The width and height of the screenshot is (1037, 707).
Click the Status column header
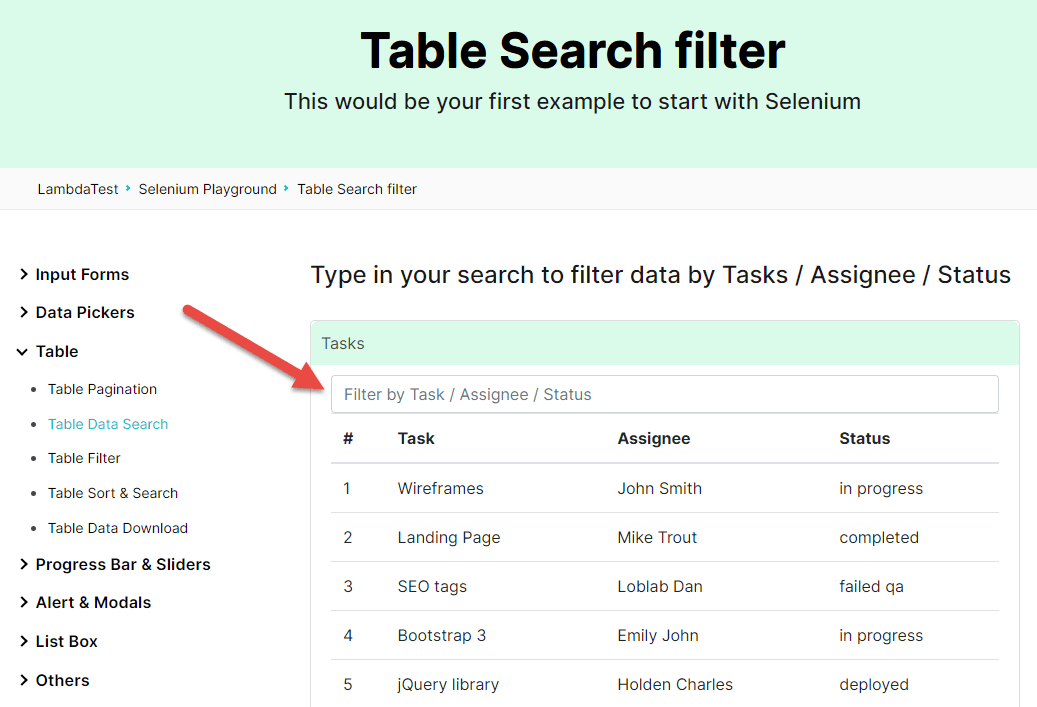tap(864, 438)
